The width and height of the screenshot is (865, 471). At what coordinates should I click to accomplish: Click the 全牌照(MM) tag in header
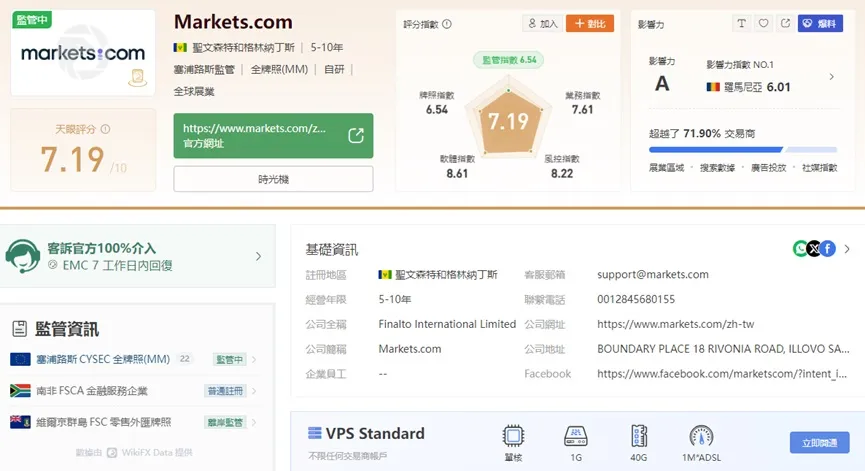(x=279, y=69)
